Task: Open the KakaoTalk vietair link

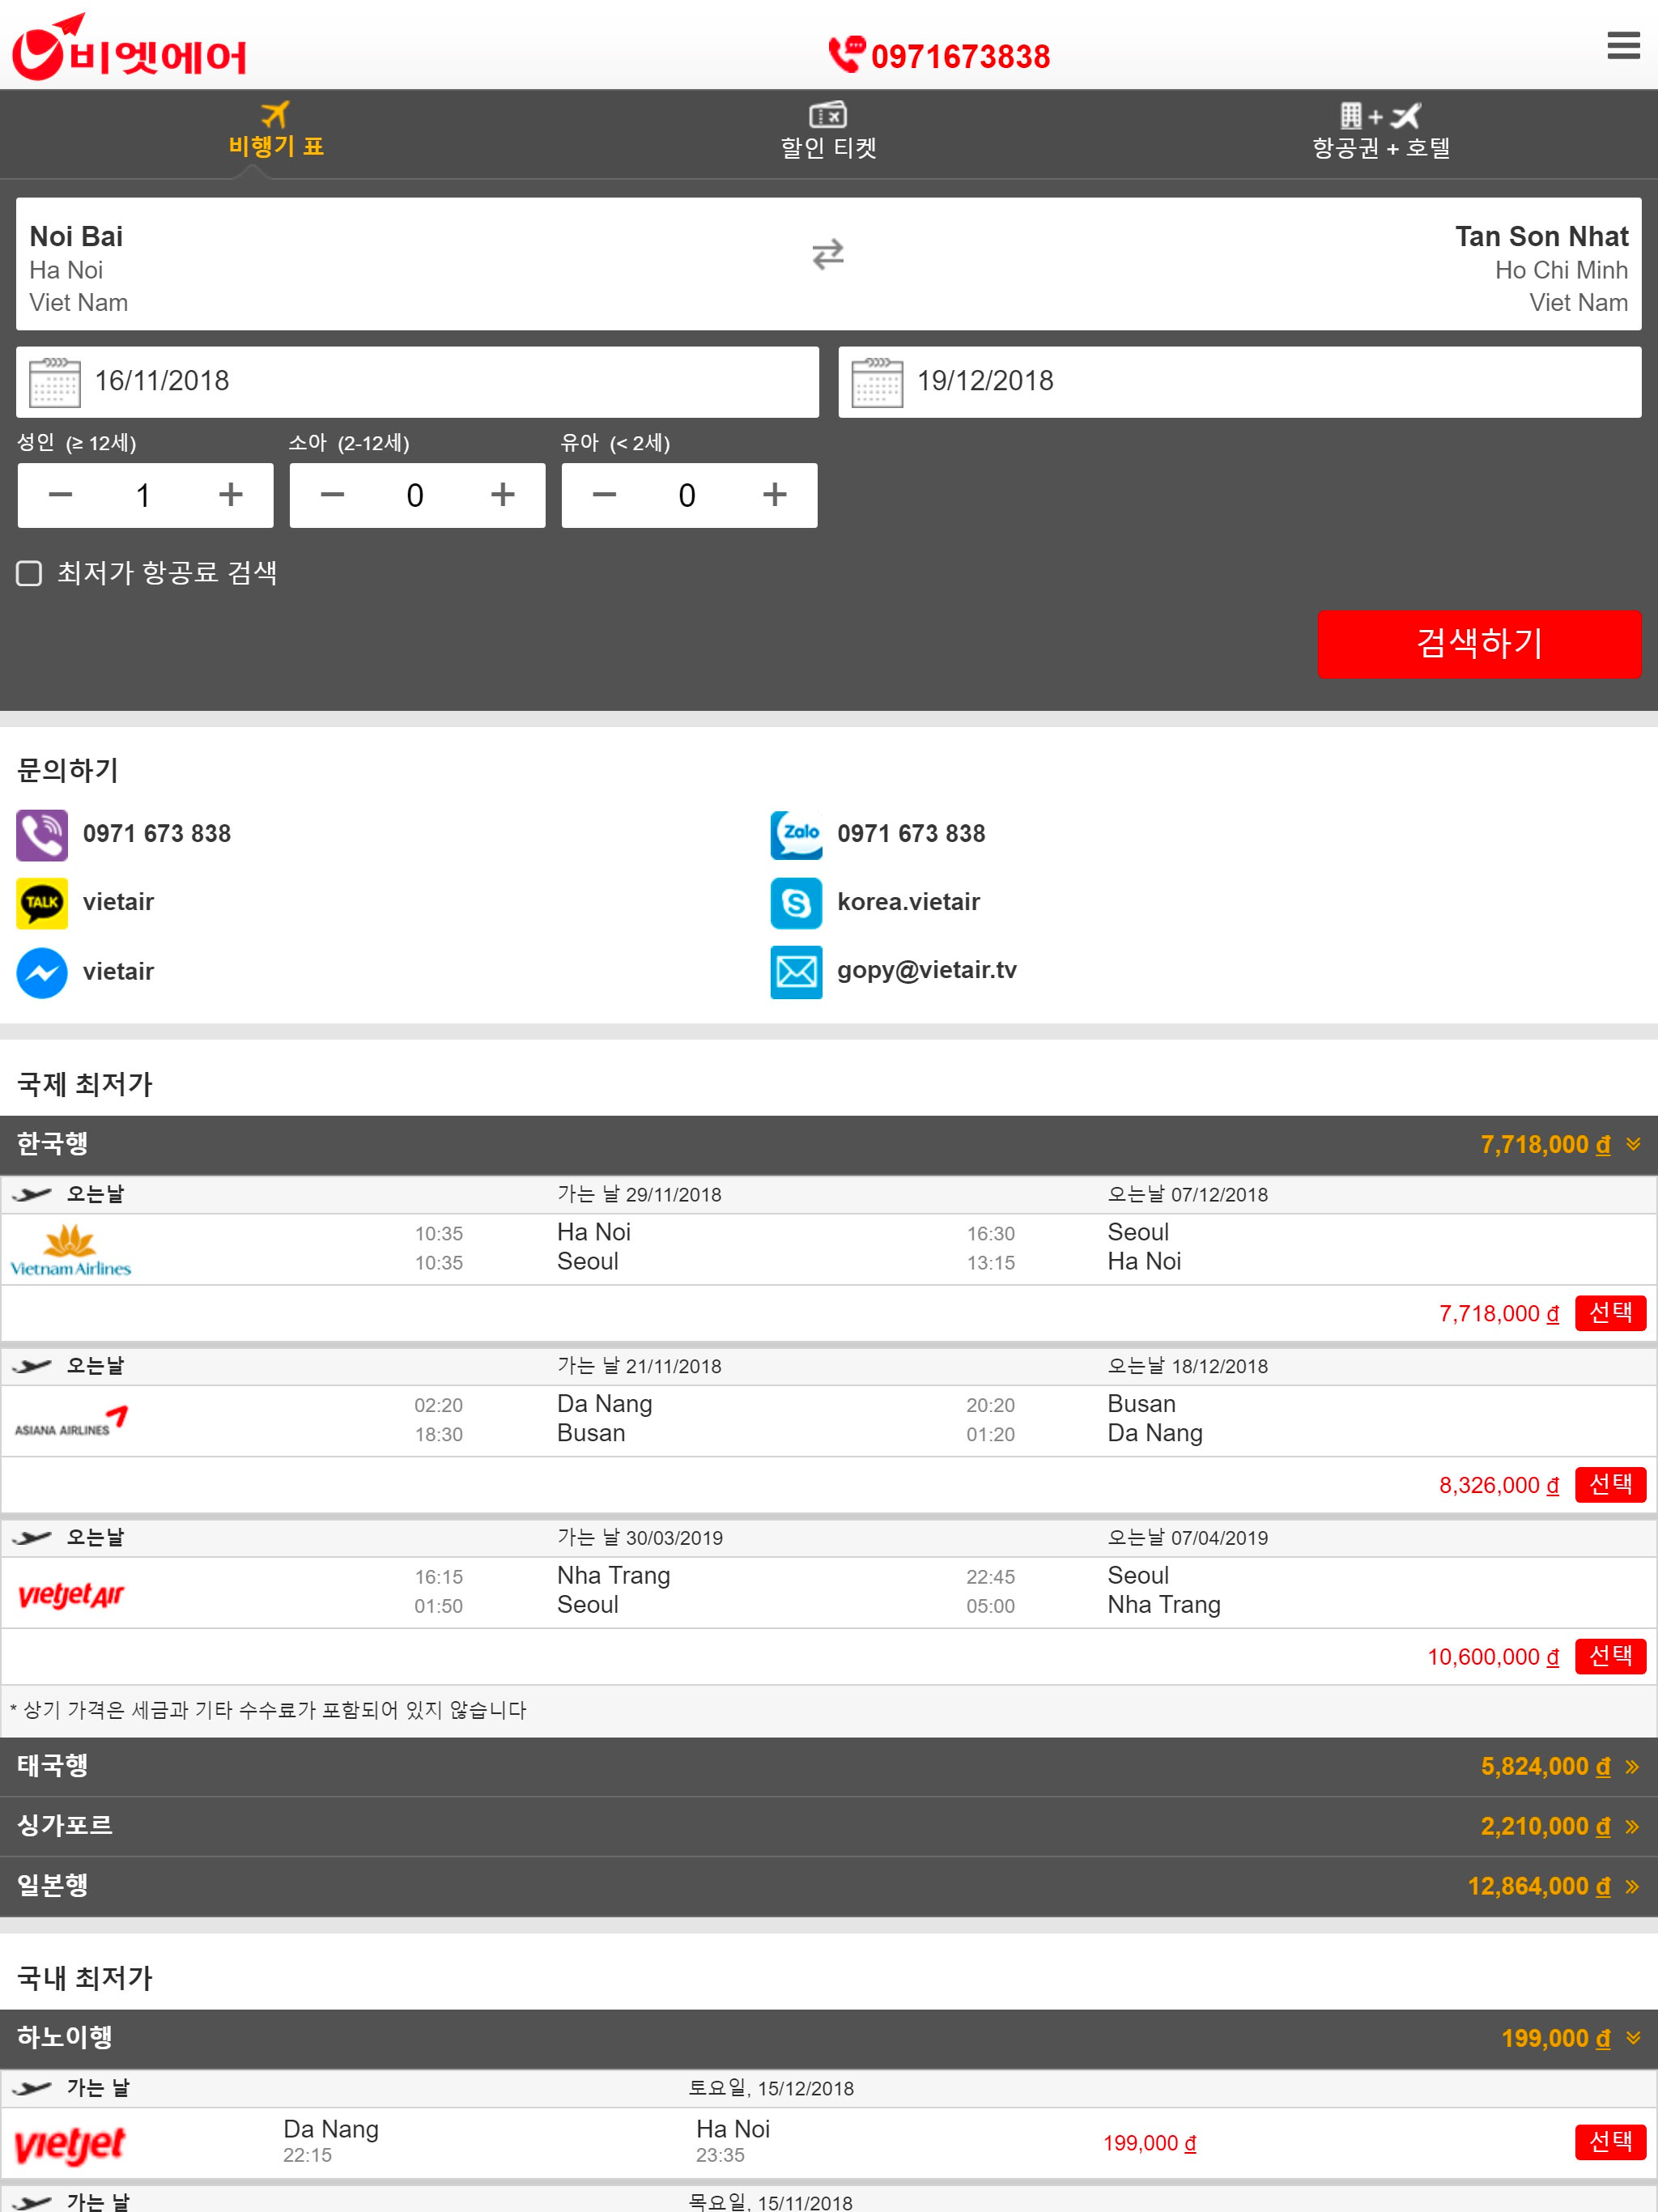Action: pyautogui.click(x=118, y=902)
